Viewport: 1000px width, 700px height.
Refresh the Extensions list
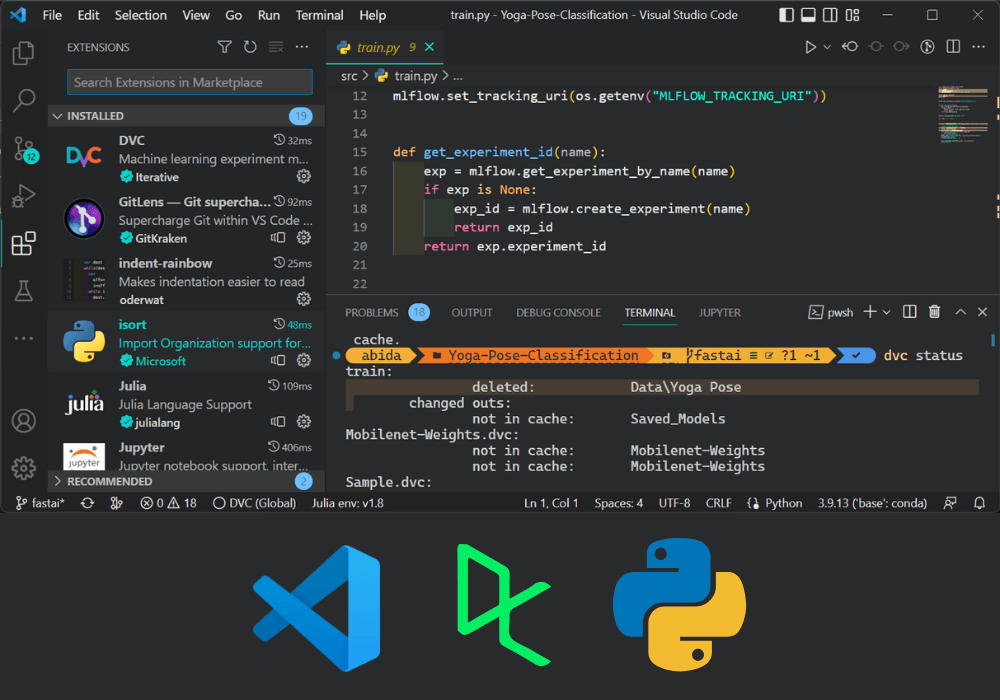tap(248, 47)
